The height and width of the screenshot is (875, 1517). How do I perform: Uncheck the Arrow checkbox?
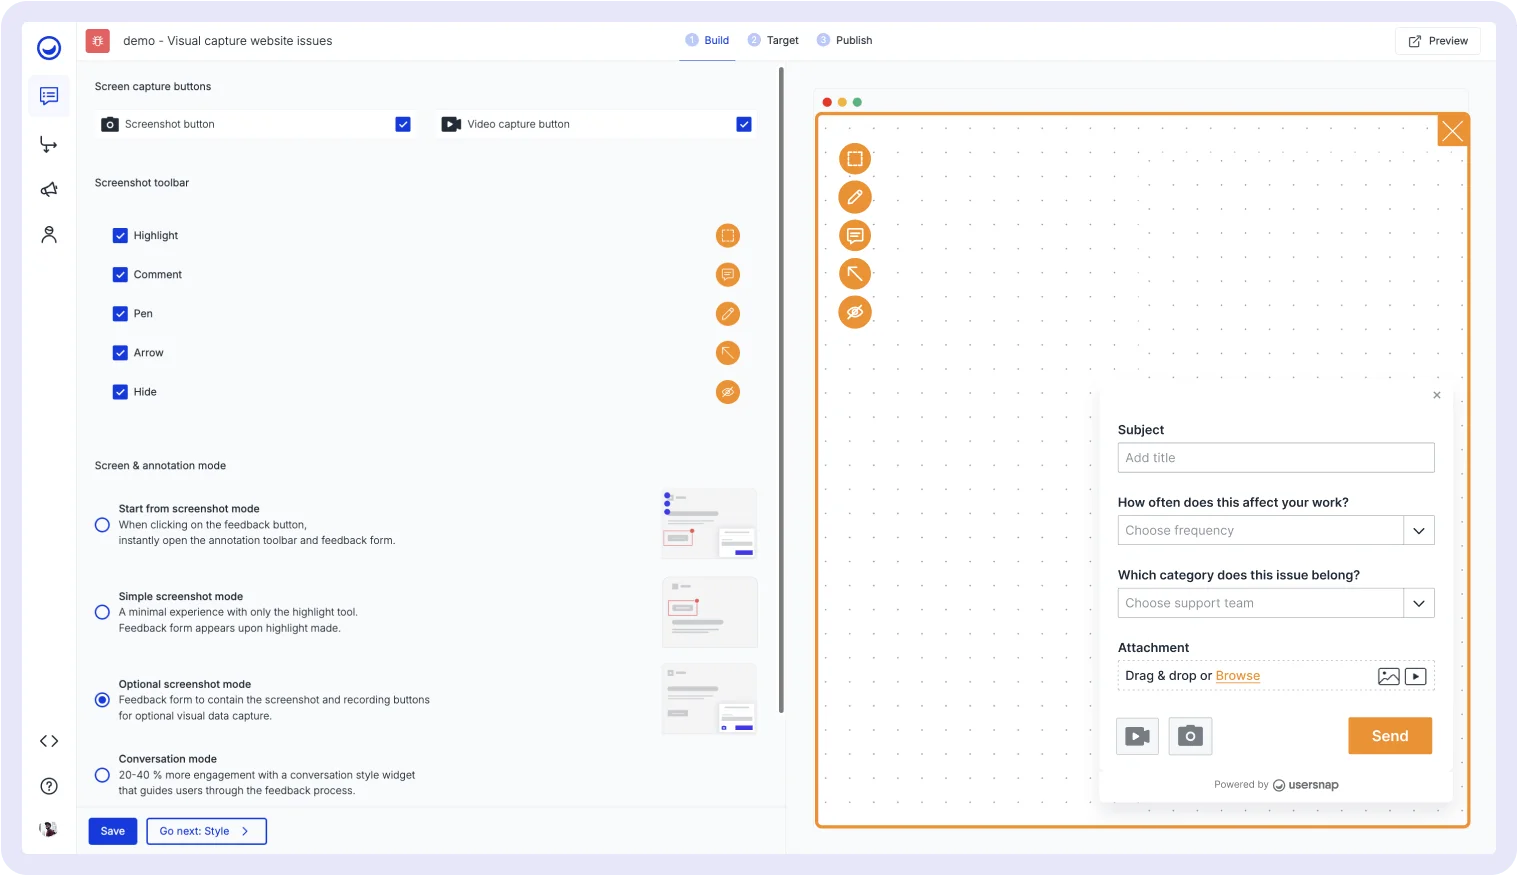coord(120,353)
